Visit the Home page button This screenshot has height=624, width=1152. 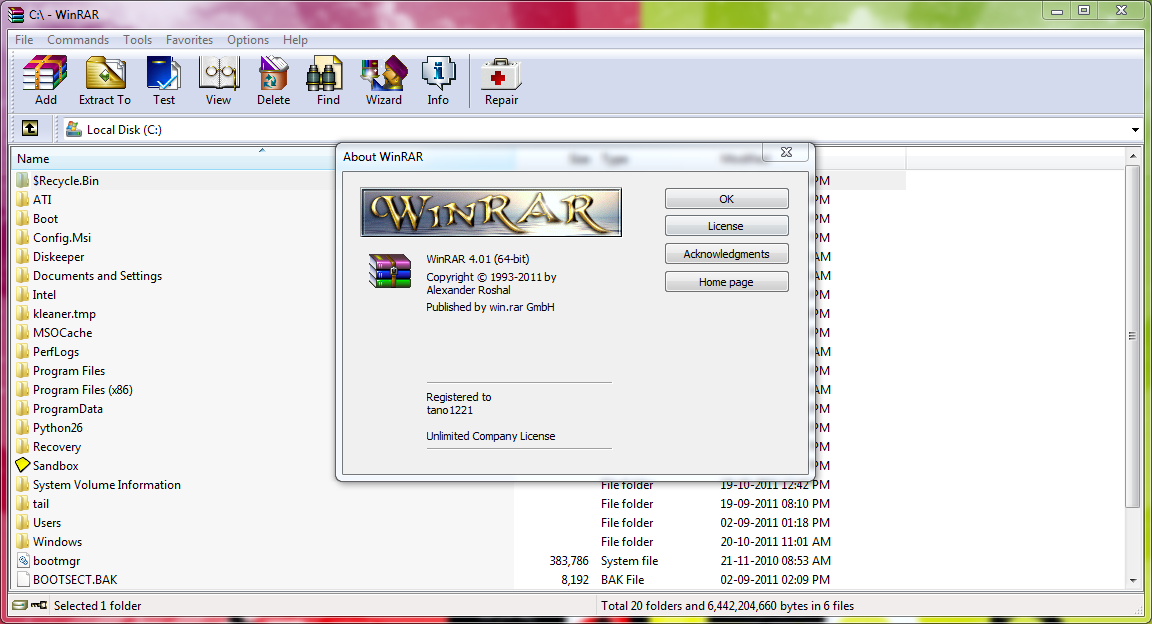727,281
